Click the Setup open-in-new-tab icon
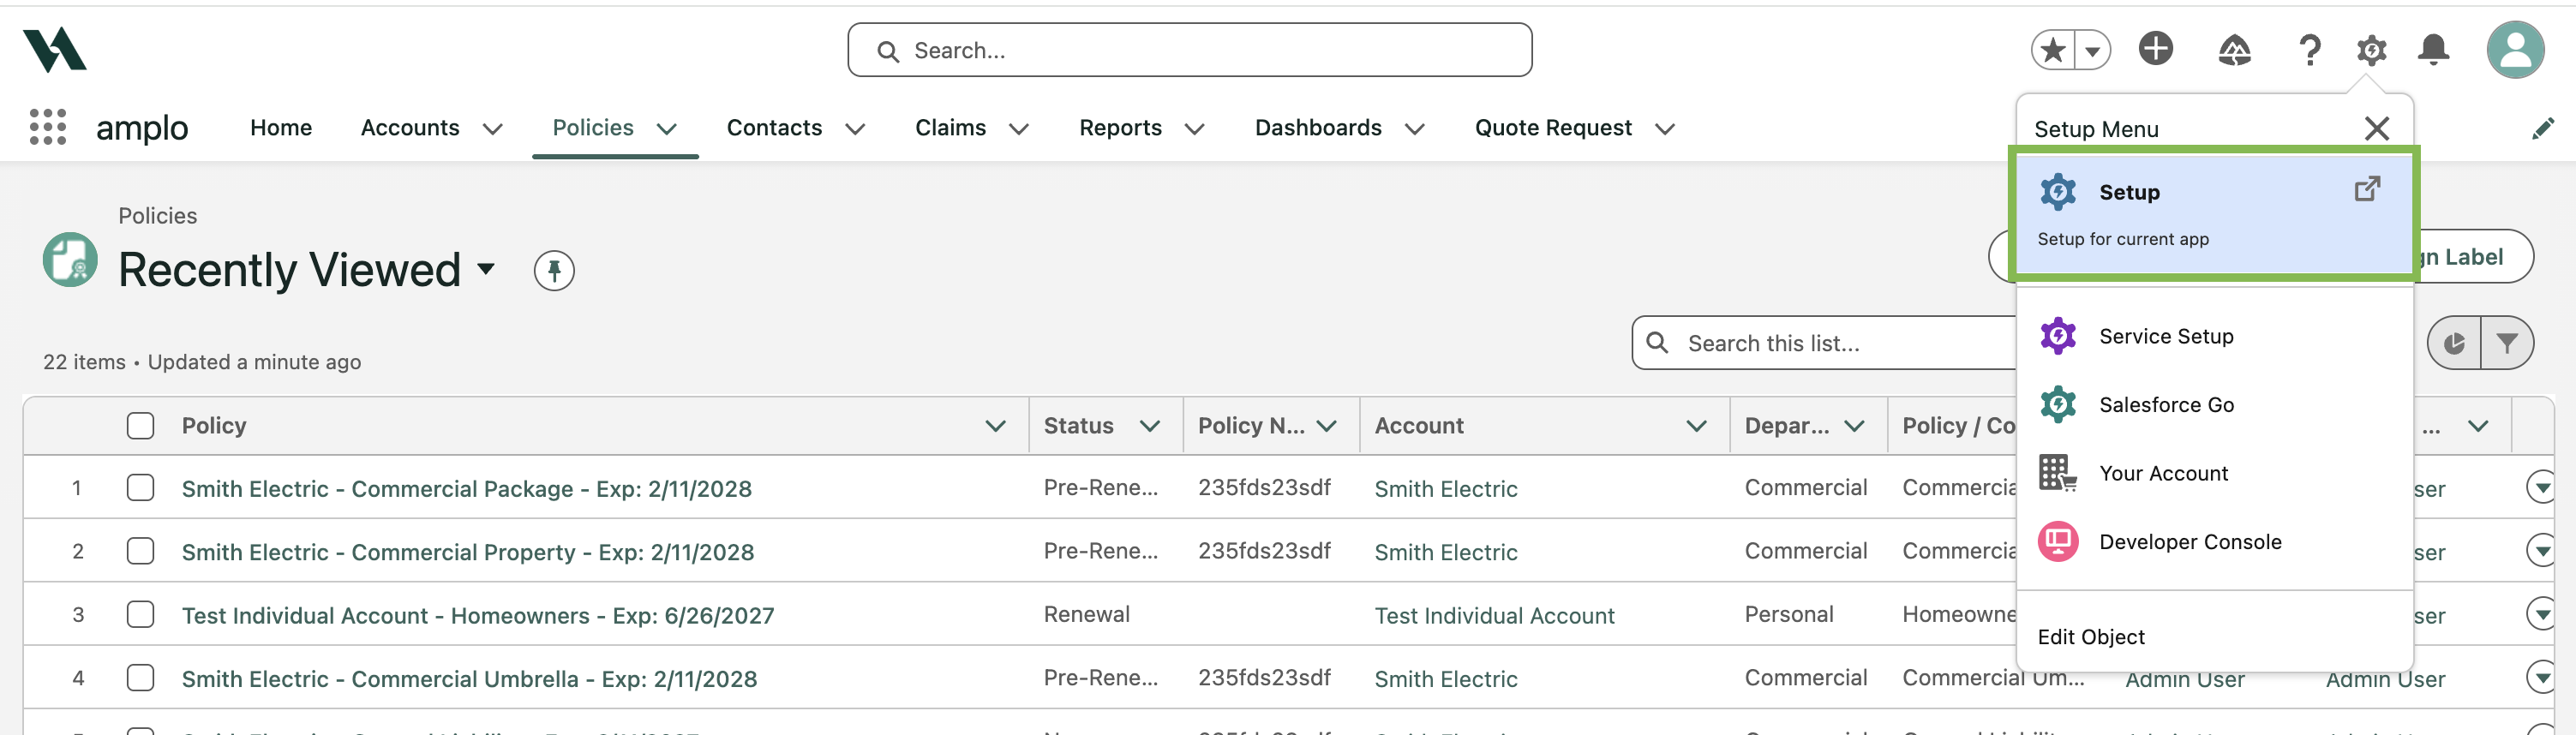This screenshot has width=2576, height=735. (x=2367, y=189)
